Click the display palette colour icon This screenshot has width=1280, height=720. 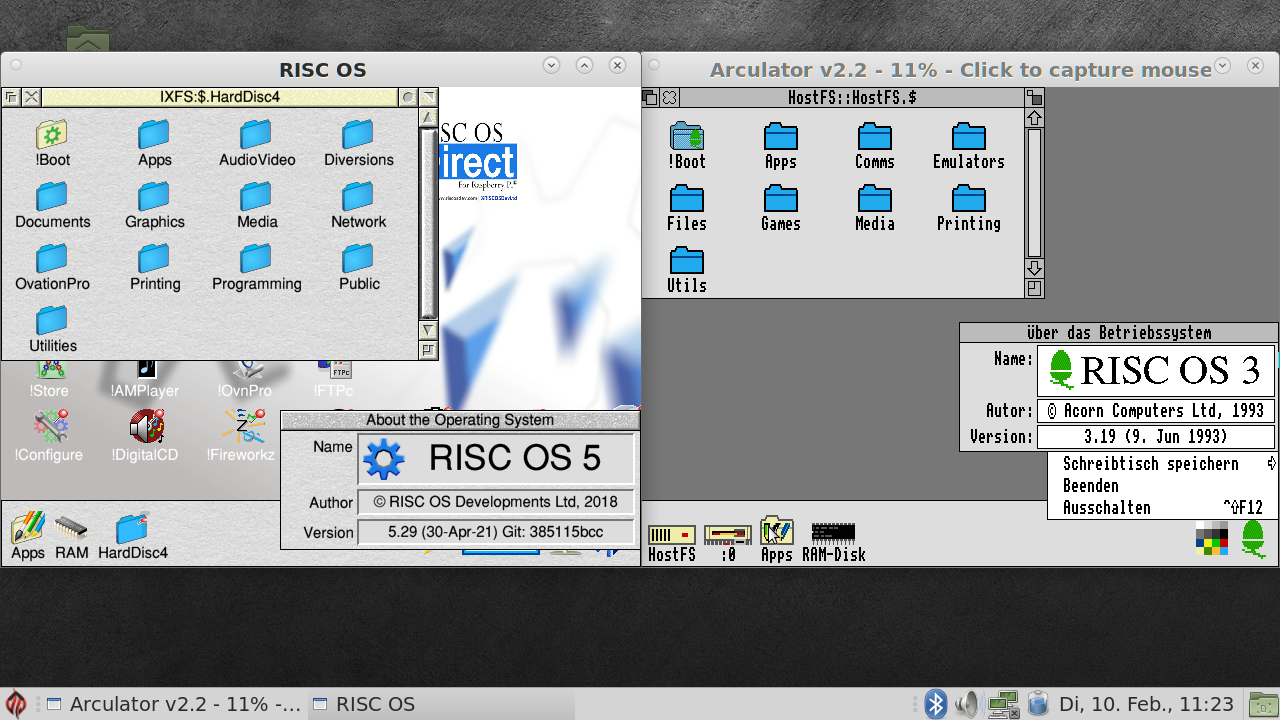(1211, 539)
